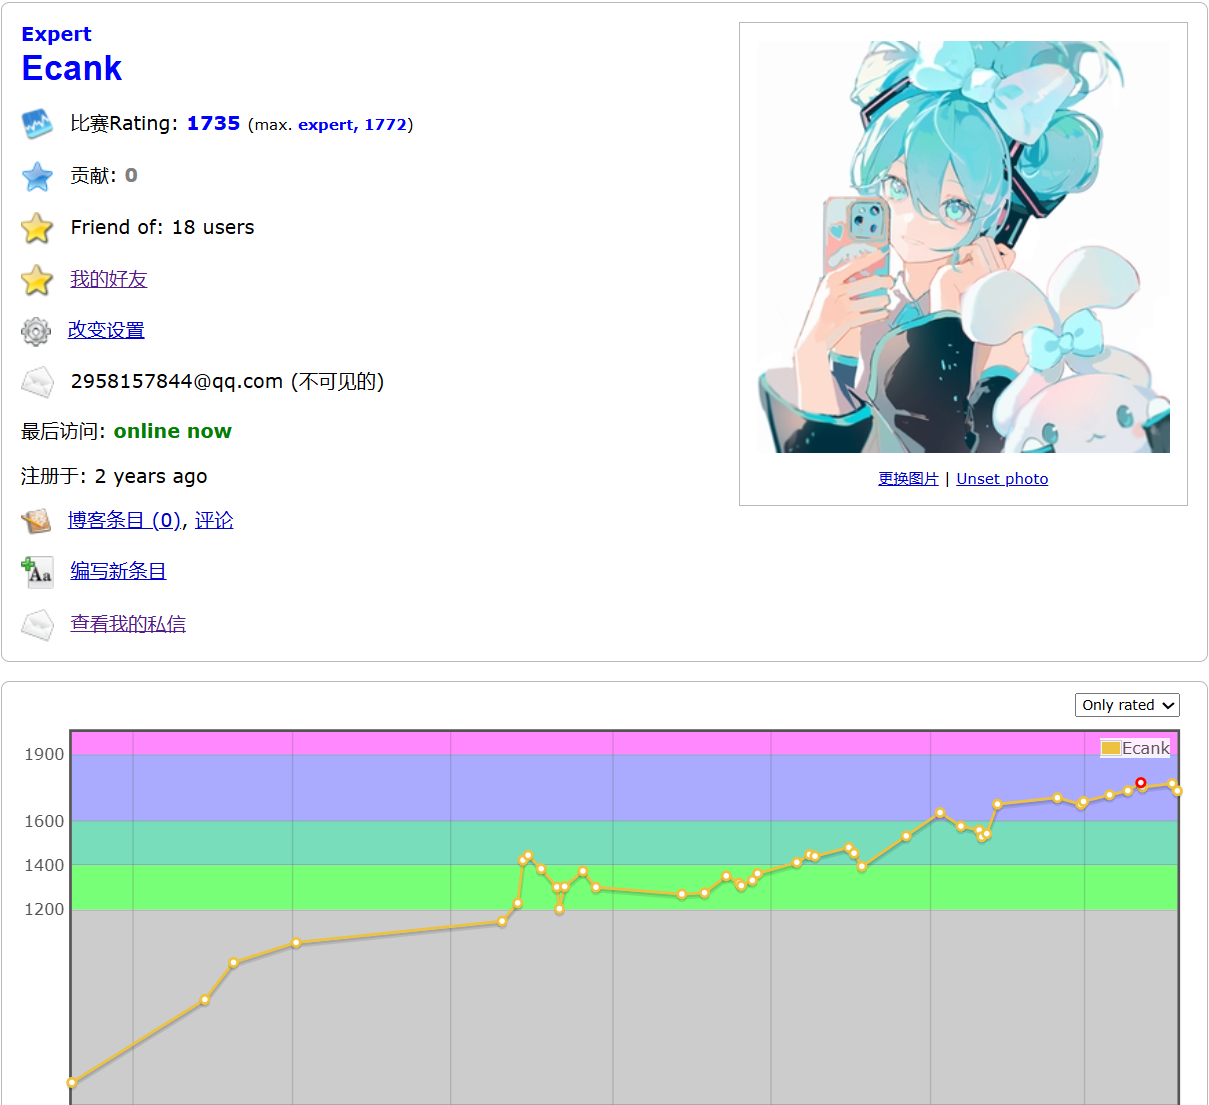Open the 评论 comments link
This screenshot has height=1105, width=1209.
coord(214,520)
